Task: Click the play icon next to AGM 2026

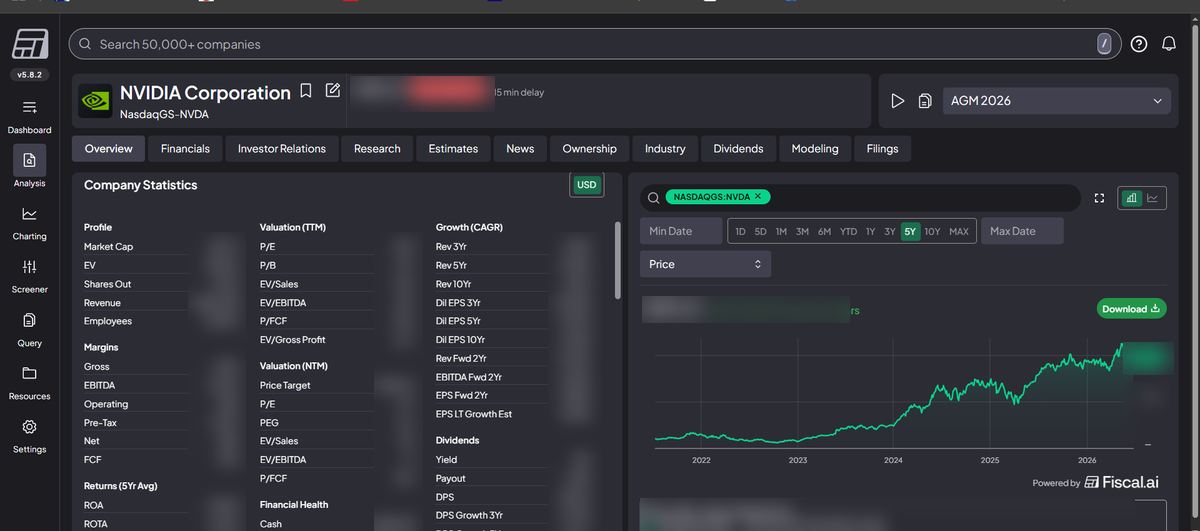Action: tap(897, 101)
